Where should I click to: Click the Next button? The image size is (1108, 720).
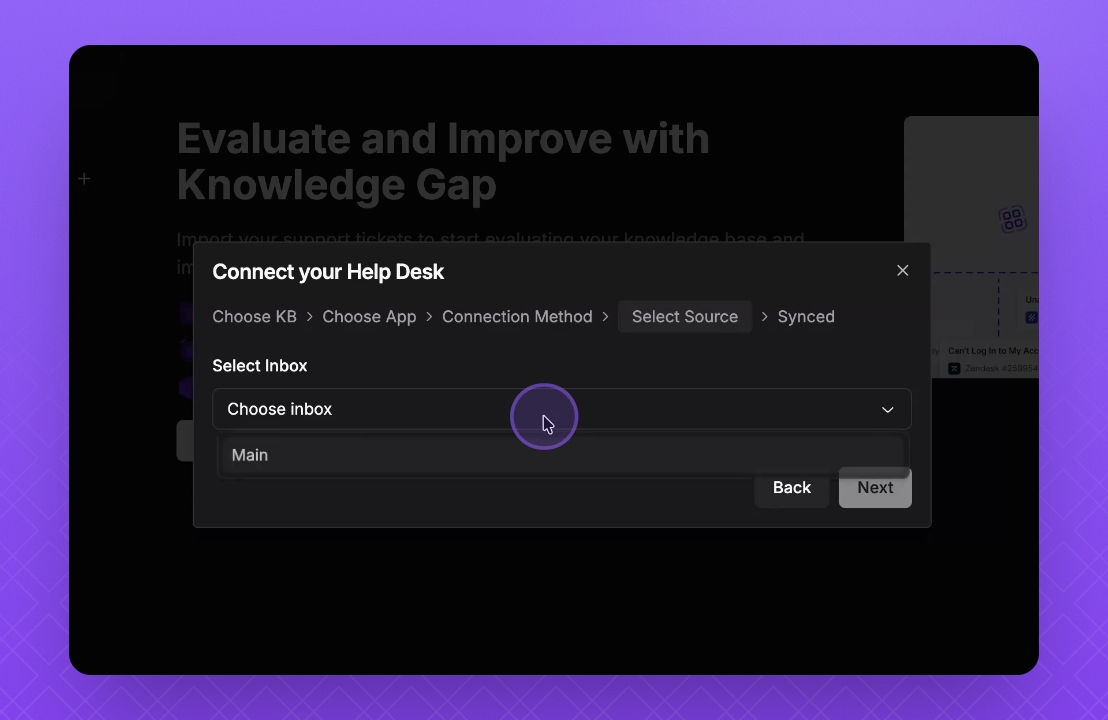(x=875, y=488)
